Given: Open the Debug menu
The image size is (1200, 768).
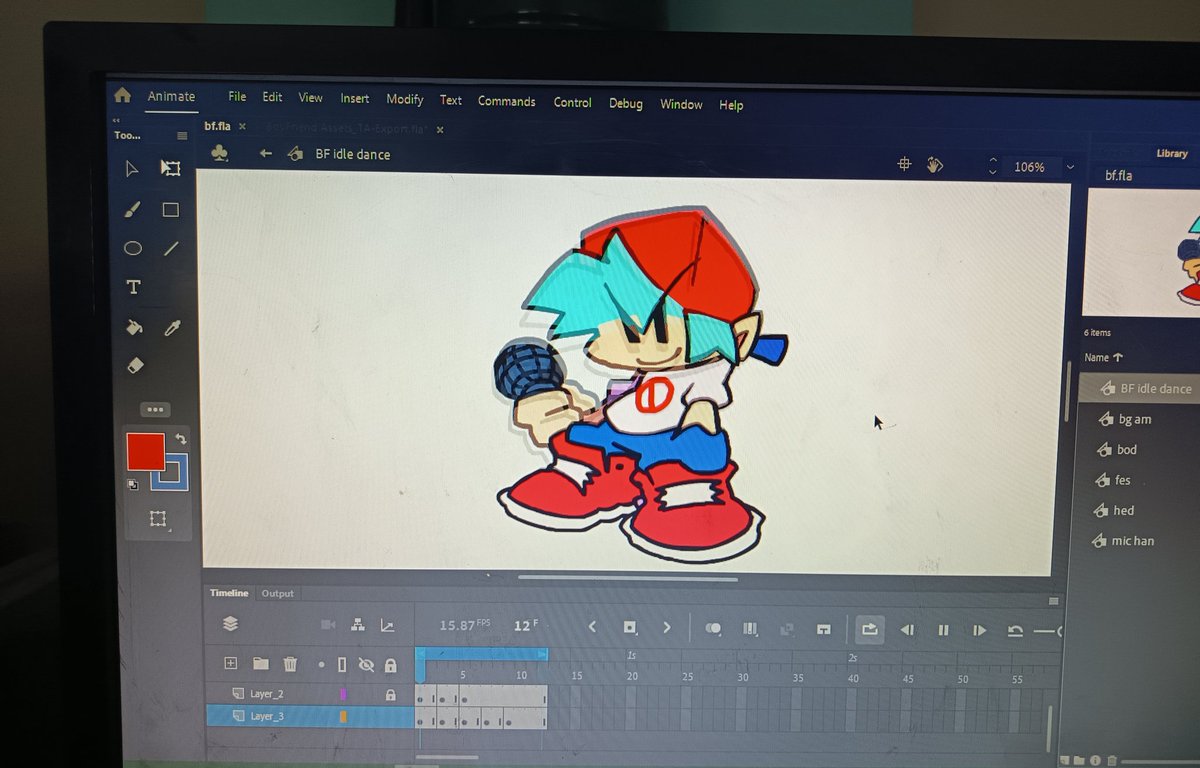Looking at the screenshot, I should pos(625,103).
